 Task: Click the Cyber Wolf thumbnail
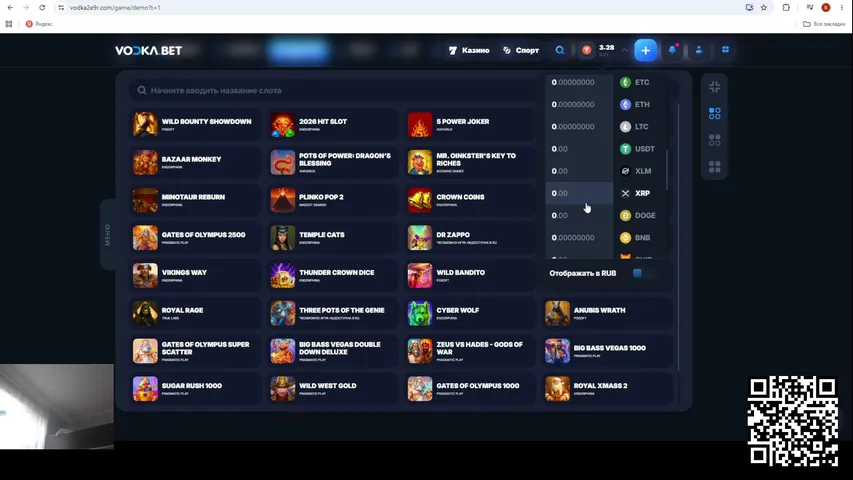pos(419,313)
